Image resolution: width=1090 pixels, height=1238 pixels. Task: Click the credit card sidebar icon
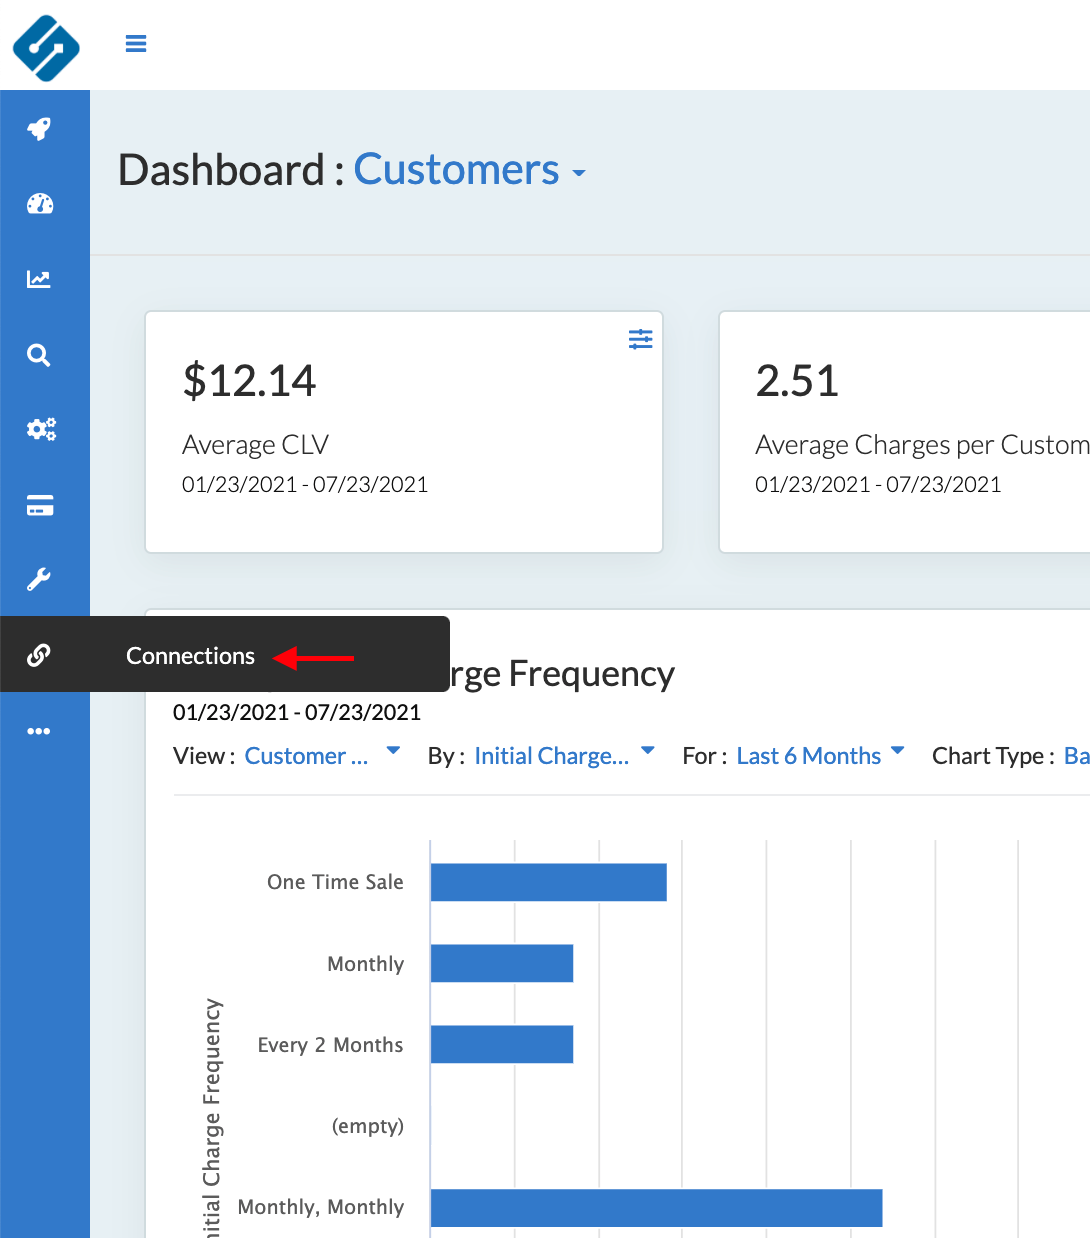pos(40,505)
